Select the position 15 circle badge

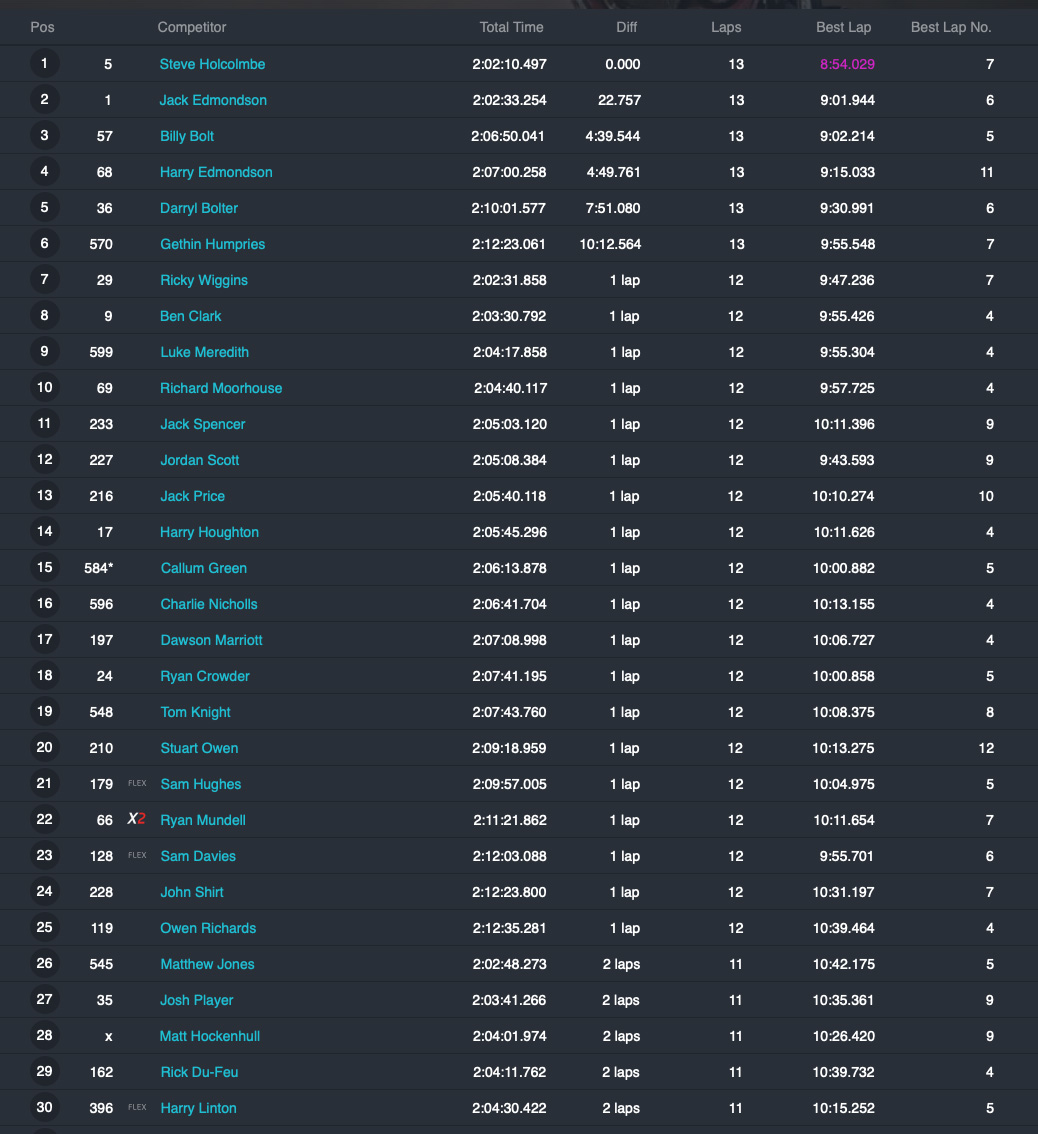tap(44, 568)
